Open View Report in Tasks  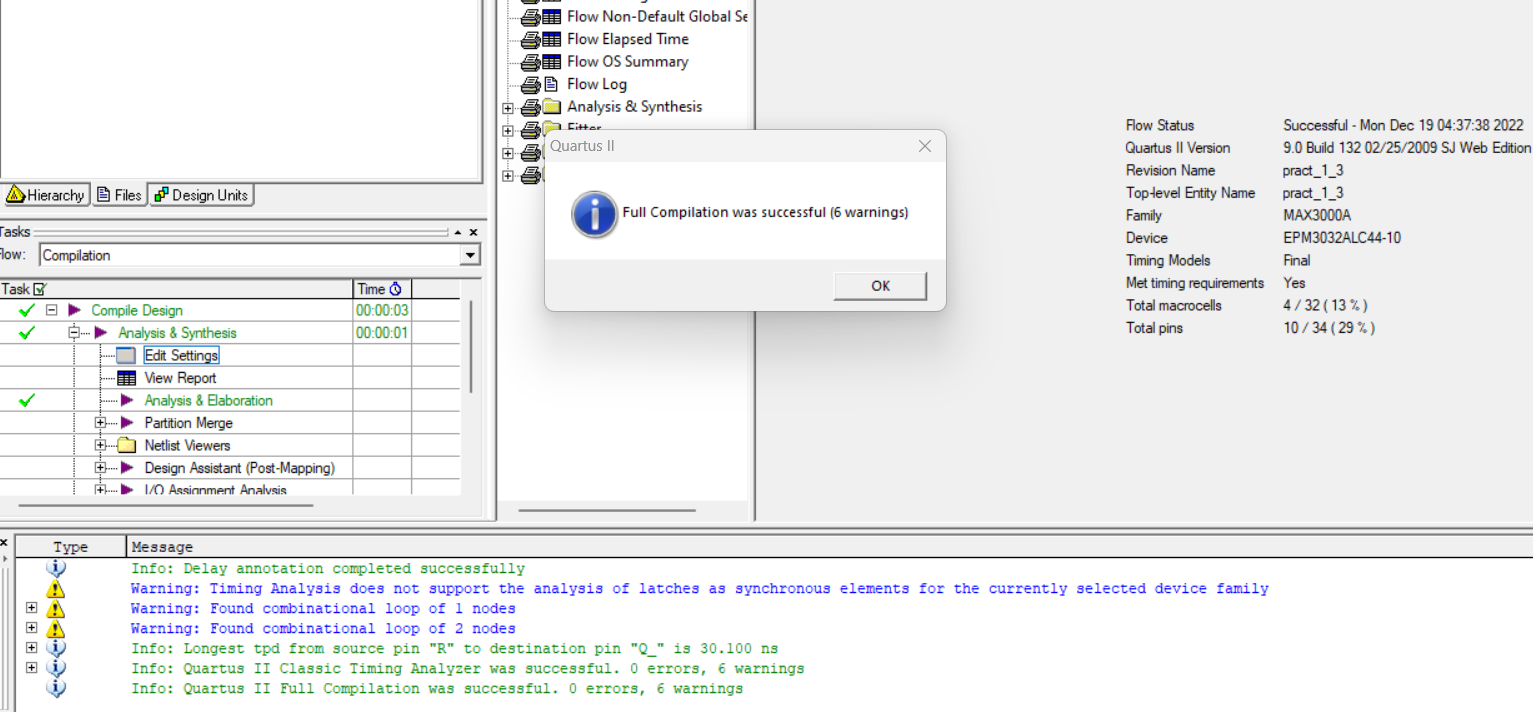180,378
